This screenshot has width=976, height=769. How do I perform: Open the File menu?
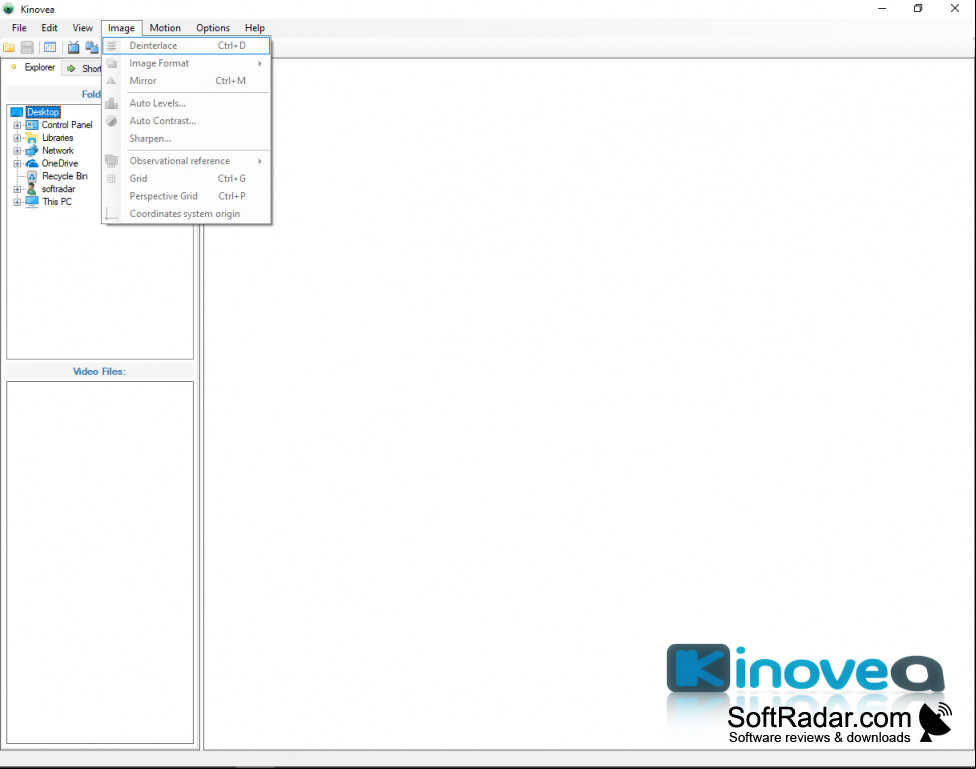pyautogui.click(x=19, y=28)
